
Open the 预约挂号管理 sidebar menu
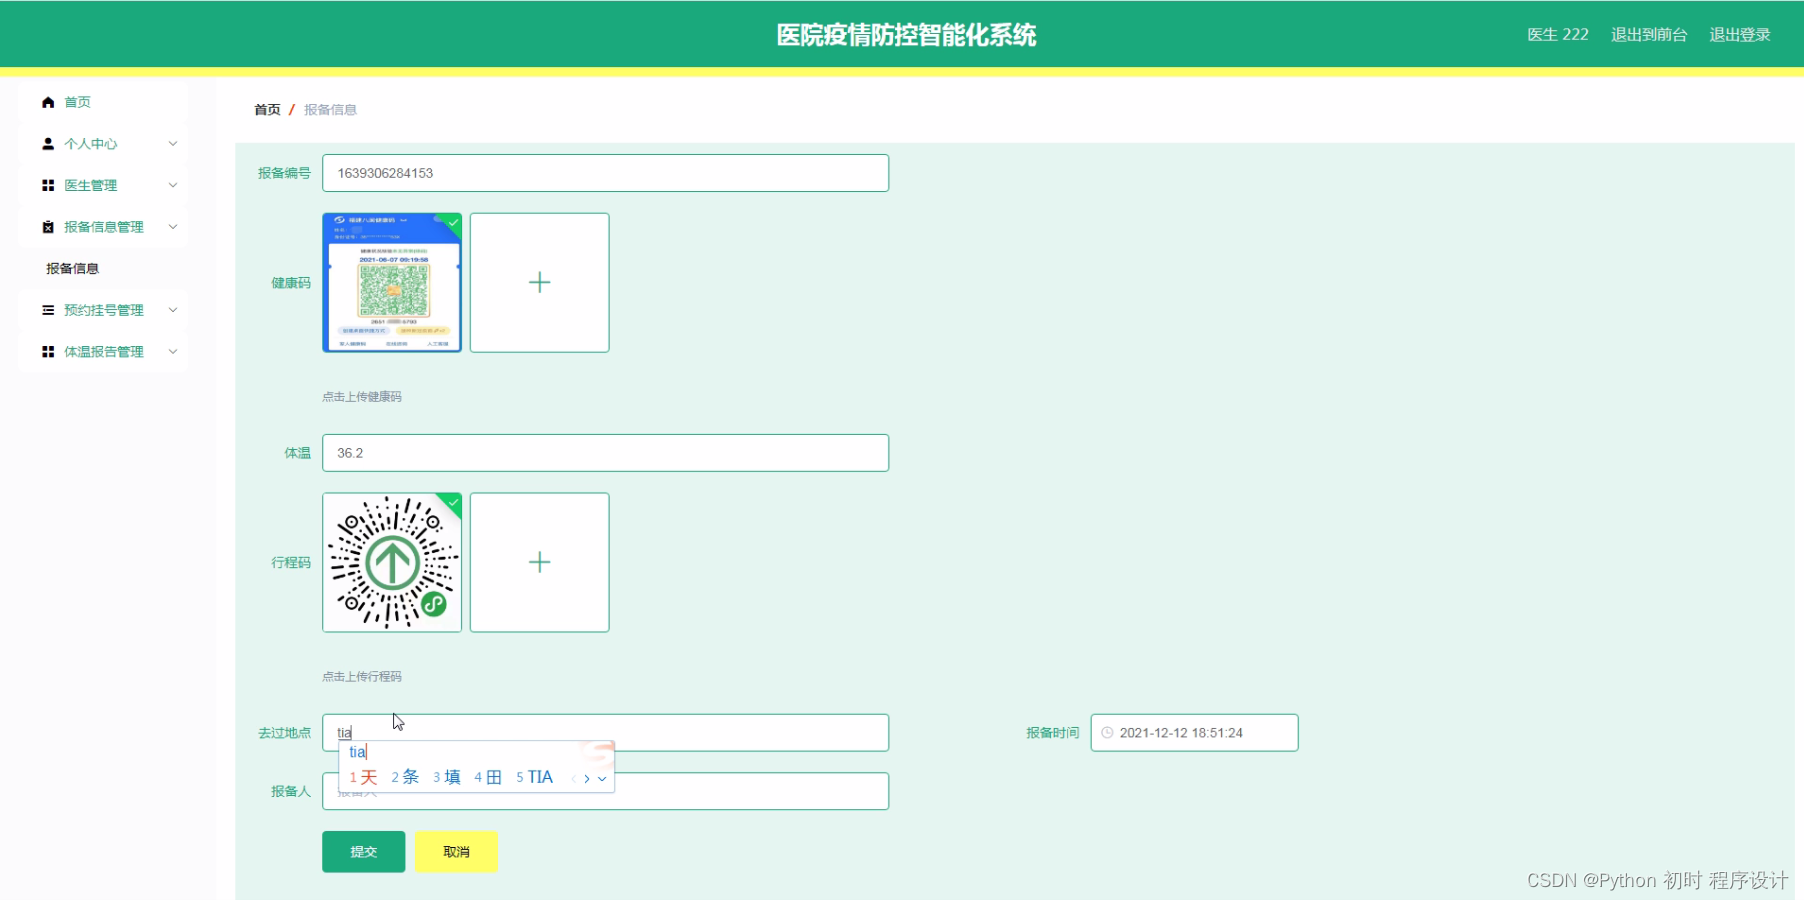(x=103, y=310)
